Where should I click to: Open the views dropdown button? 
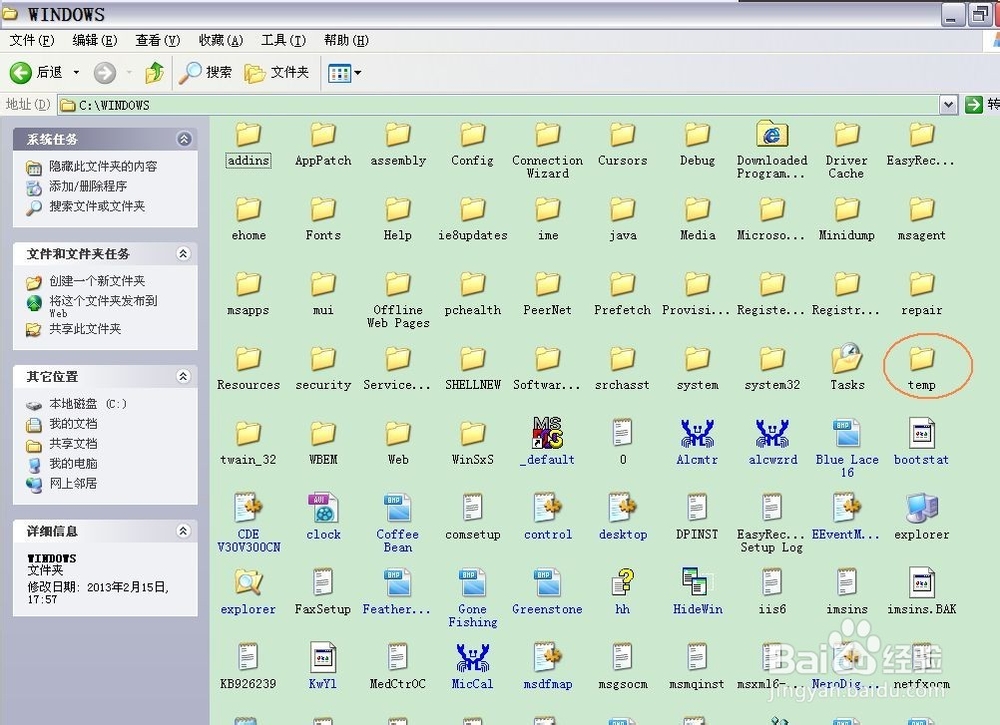344,73
